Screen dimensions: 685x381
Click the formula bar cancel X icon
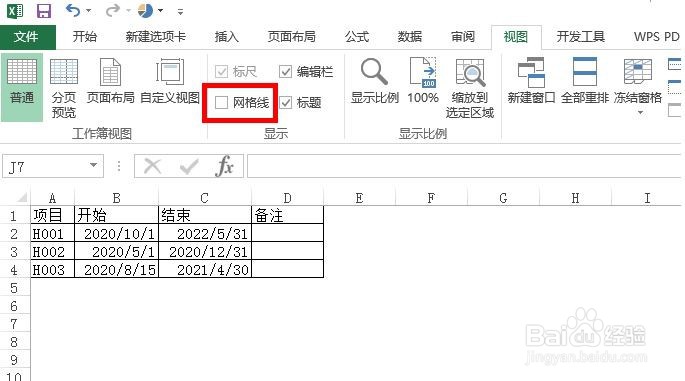tap(152, 166)
